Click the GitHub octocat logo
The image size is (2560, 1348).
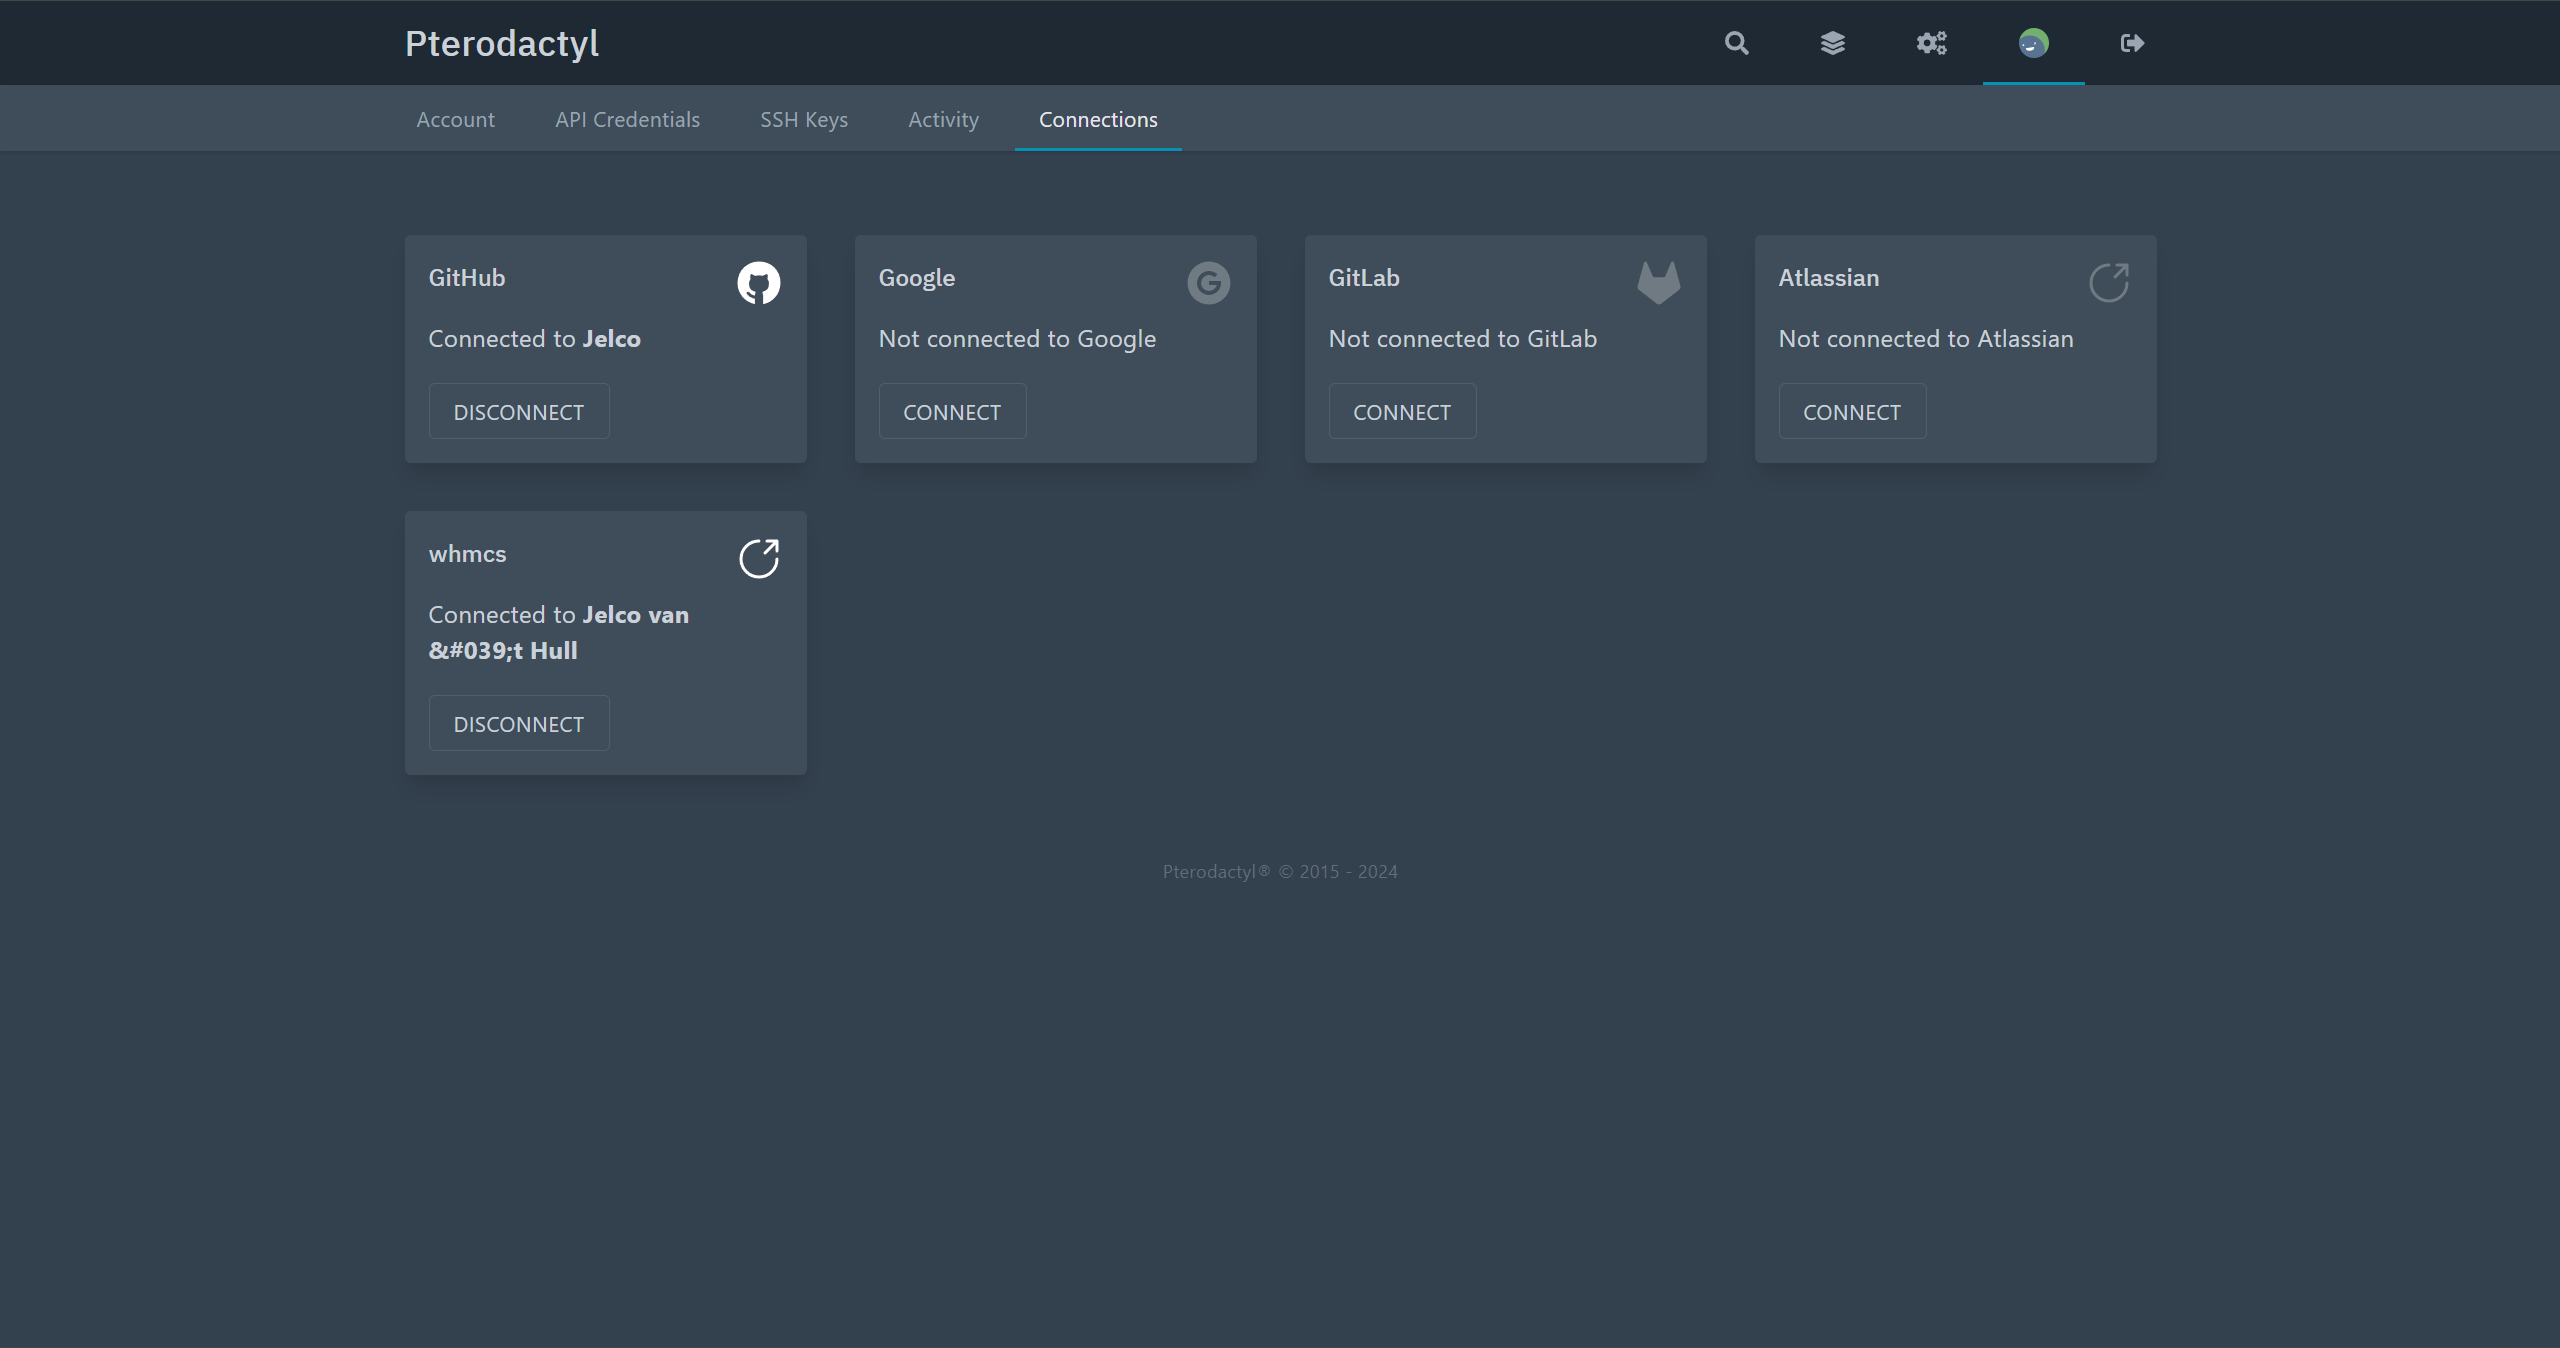[758, 283]
